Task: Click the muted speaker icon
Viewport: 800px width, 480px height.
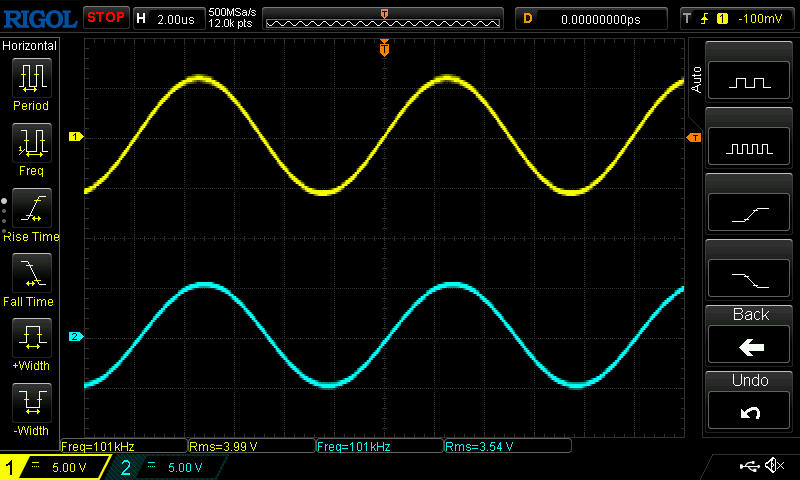Action: click(x=775, y=465)
